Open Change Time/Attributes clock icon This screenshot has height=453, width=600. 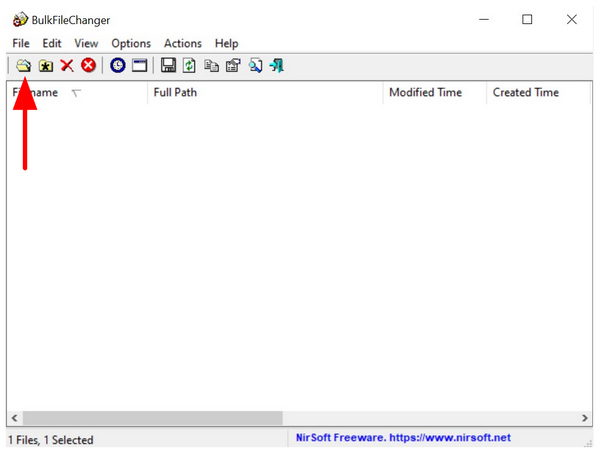[x=117, y=65]
